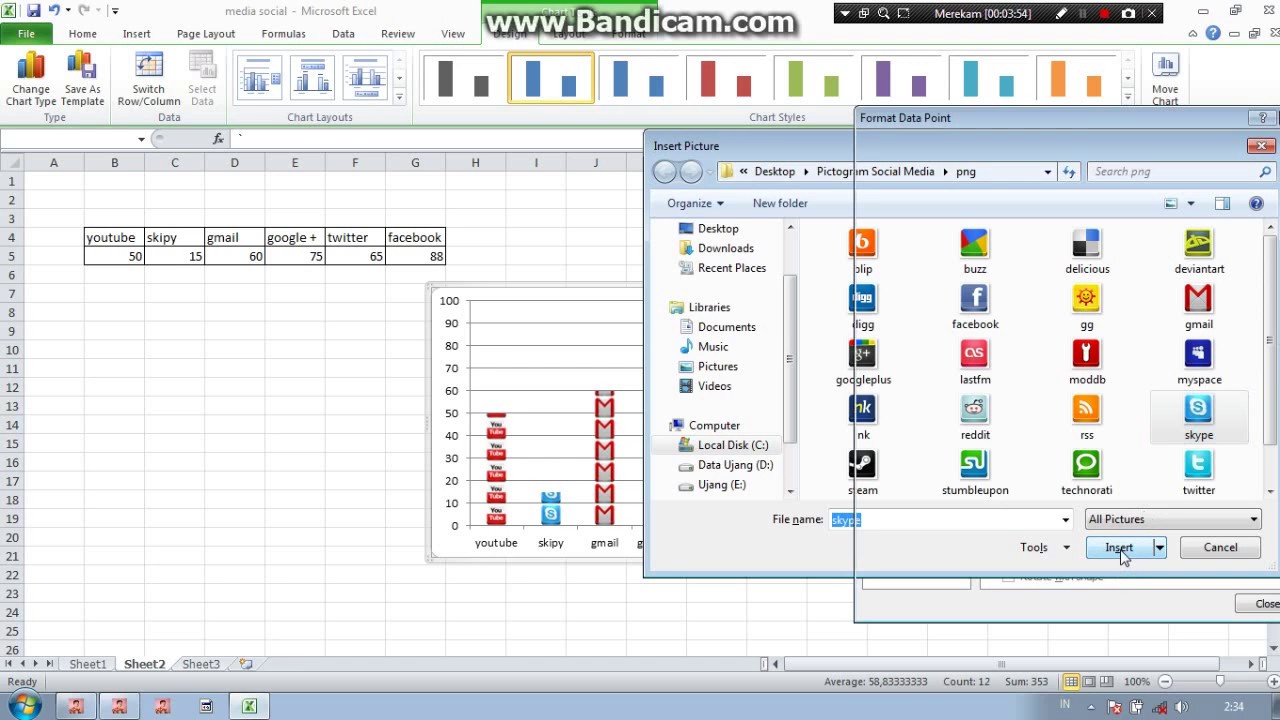Choose the lastfm picture file
Viewport: 1280px width, 720px height.
pyautogui.click(x=975, y=362)
